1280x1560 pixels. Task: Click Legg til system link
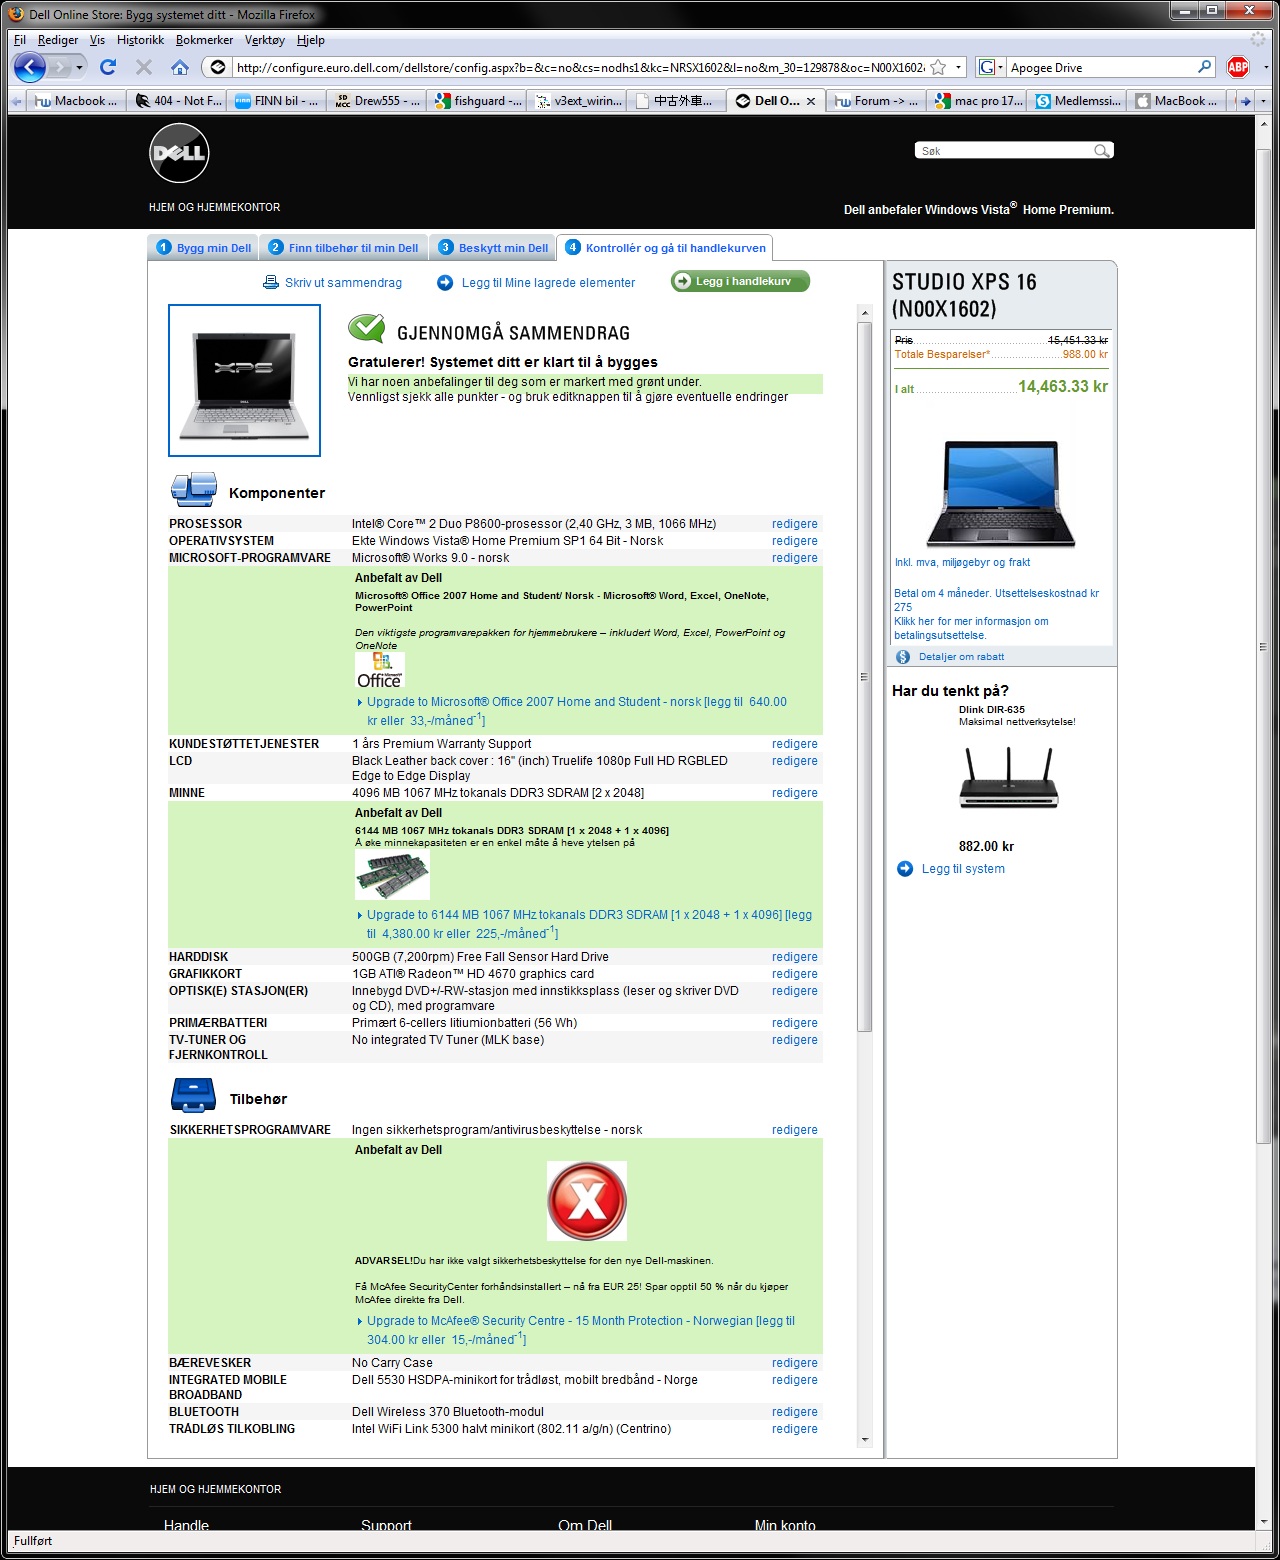pos(963,869)
